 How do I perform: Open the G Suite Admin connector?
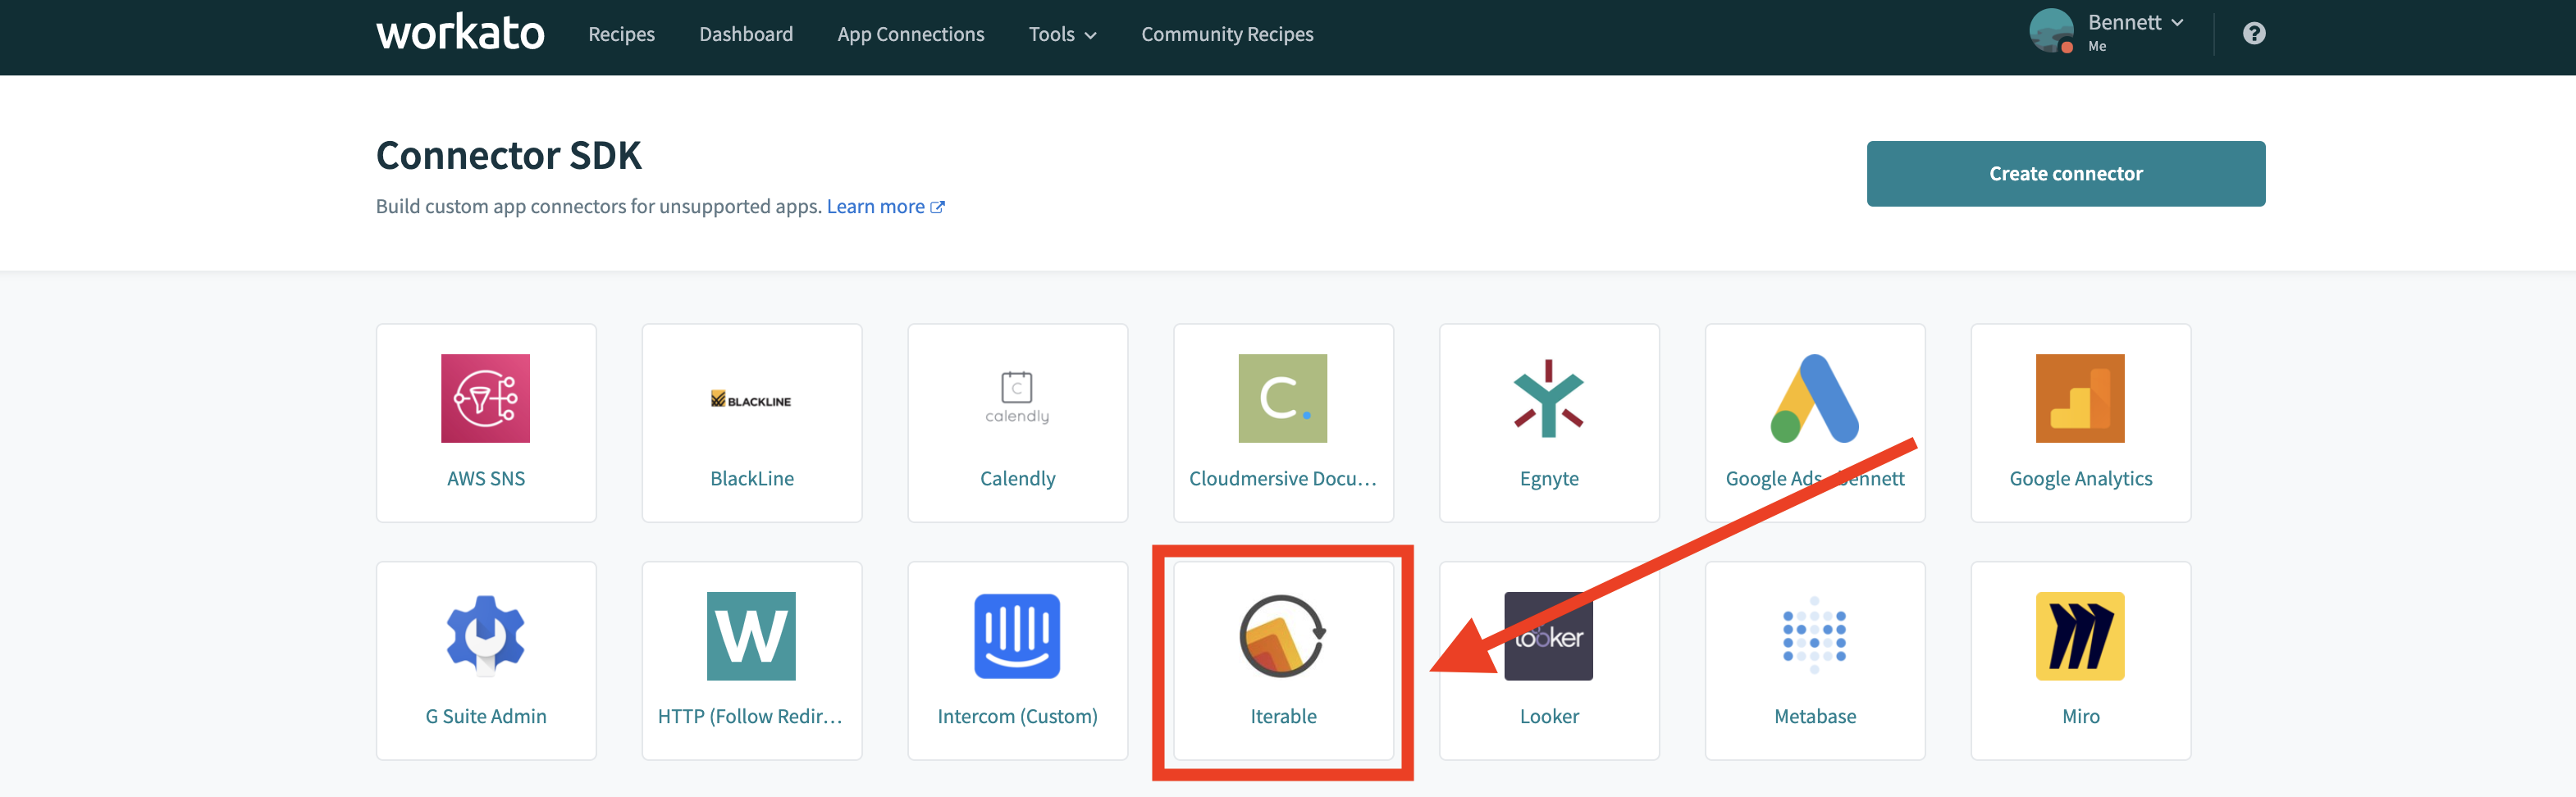click(x=486, y=660)
